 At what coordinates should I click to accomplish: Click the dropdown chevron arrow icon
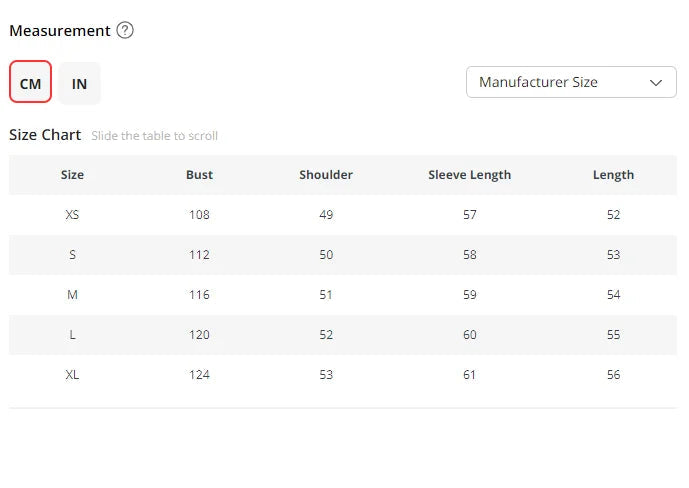656,83
